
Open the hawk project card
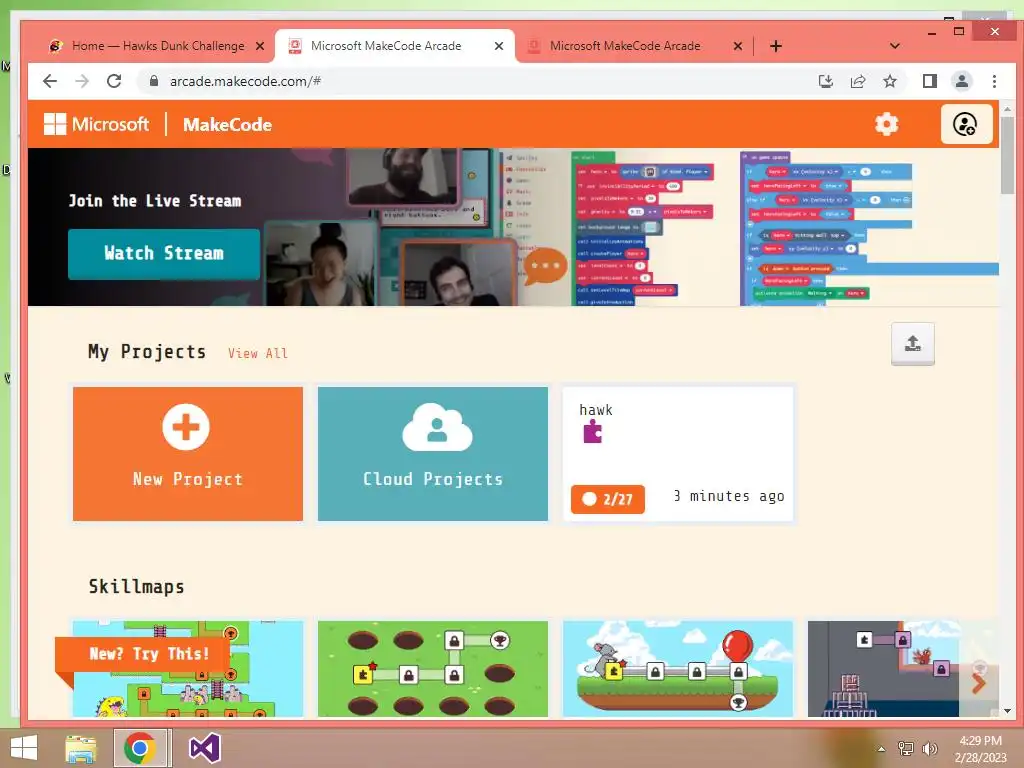click(678, 454)
